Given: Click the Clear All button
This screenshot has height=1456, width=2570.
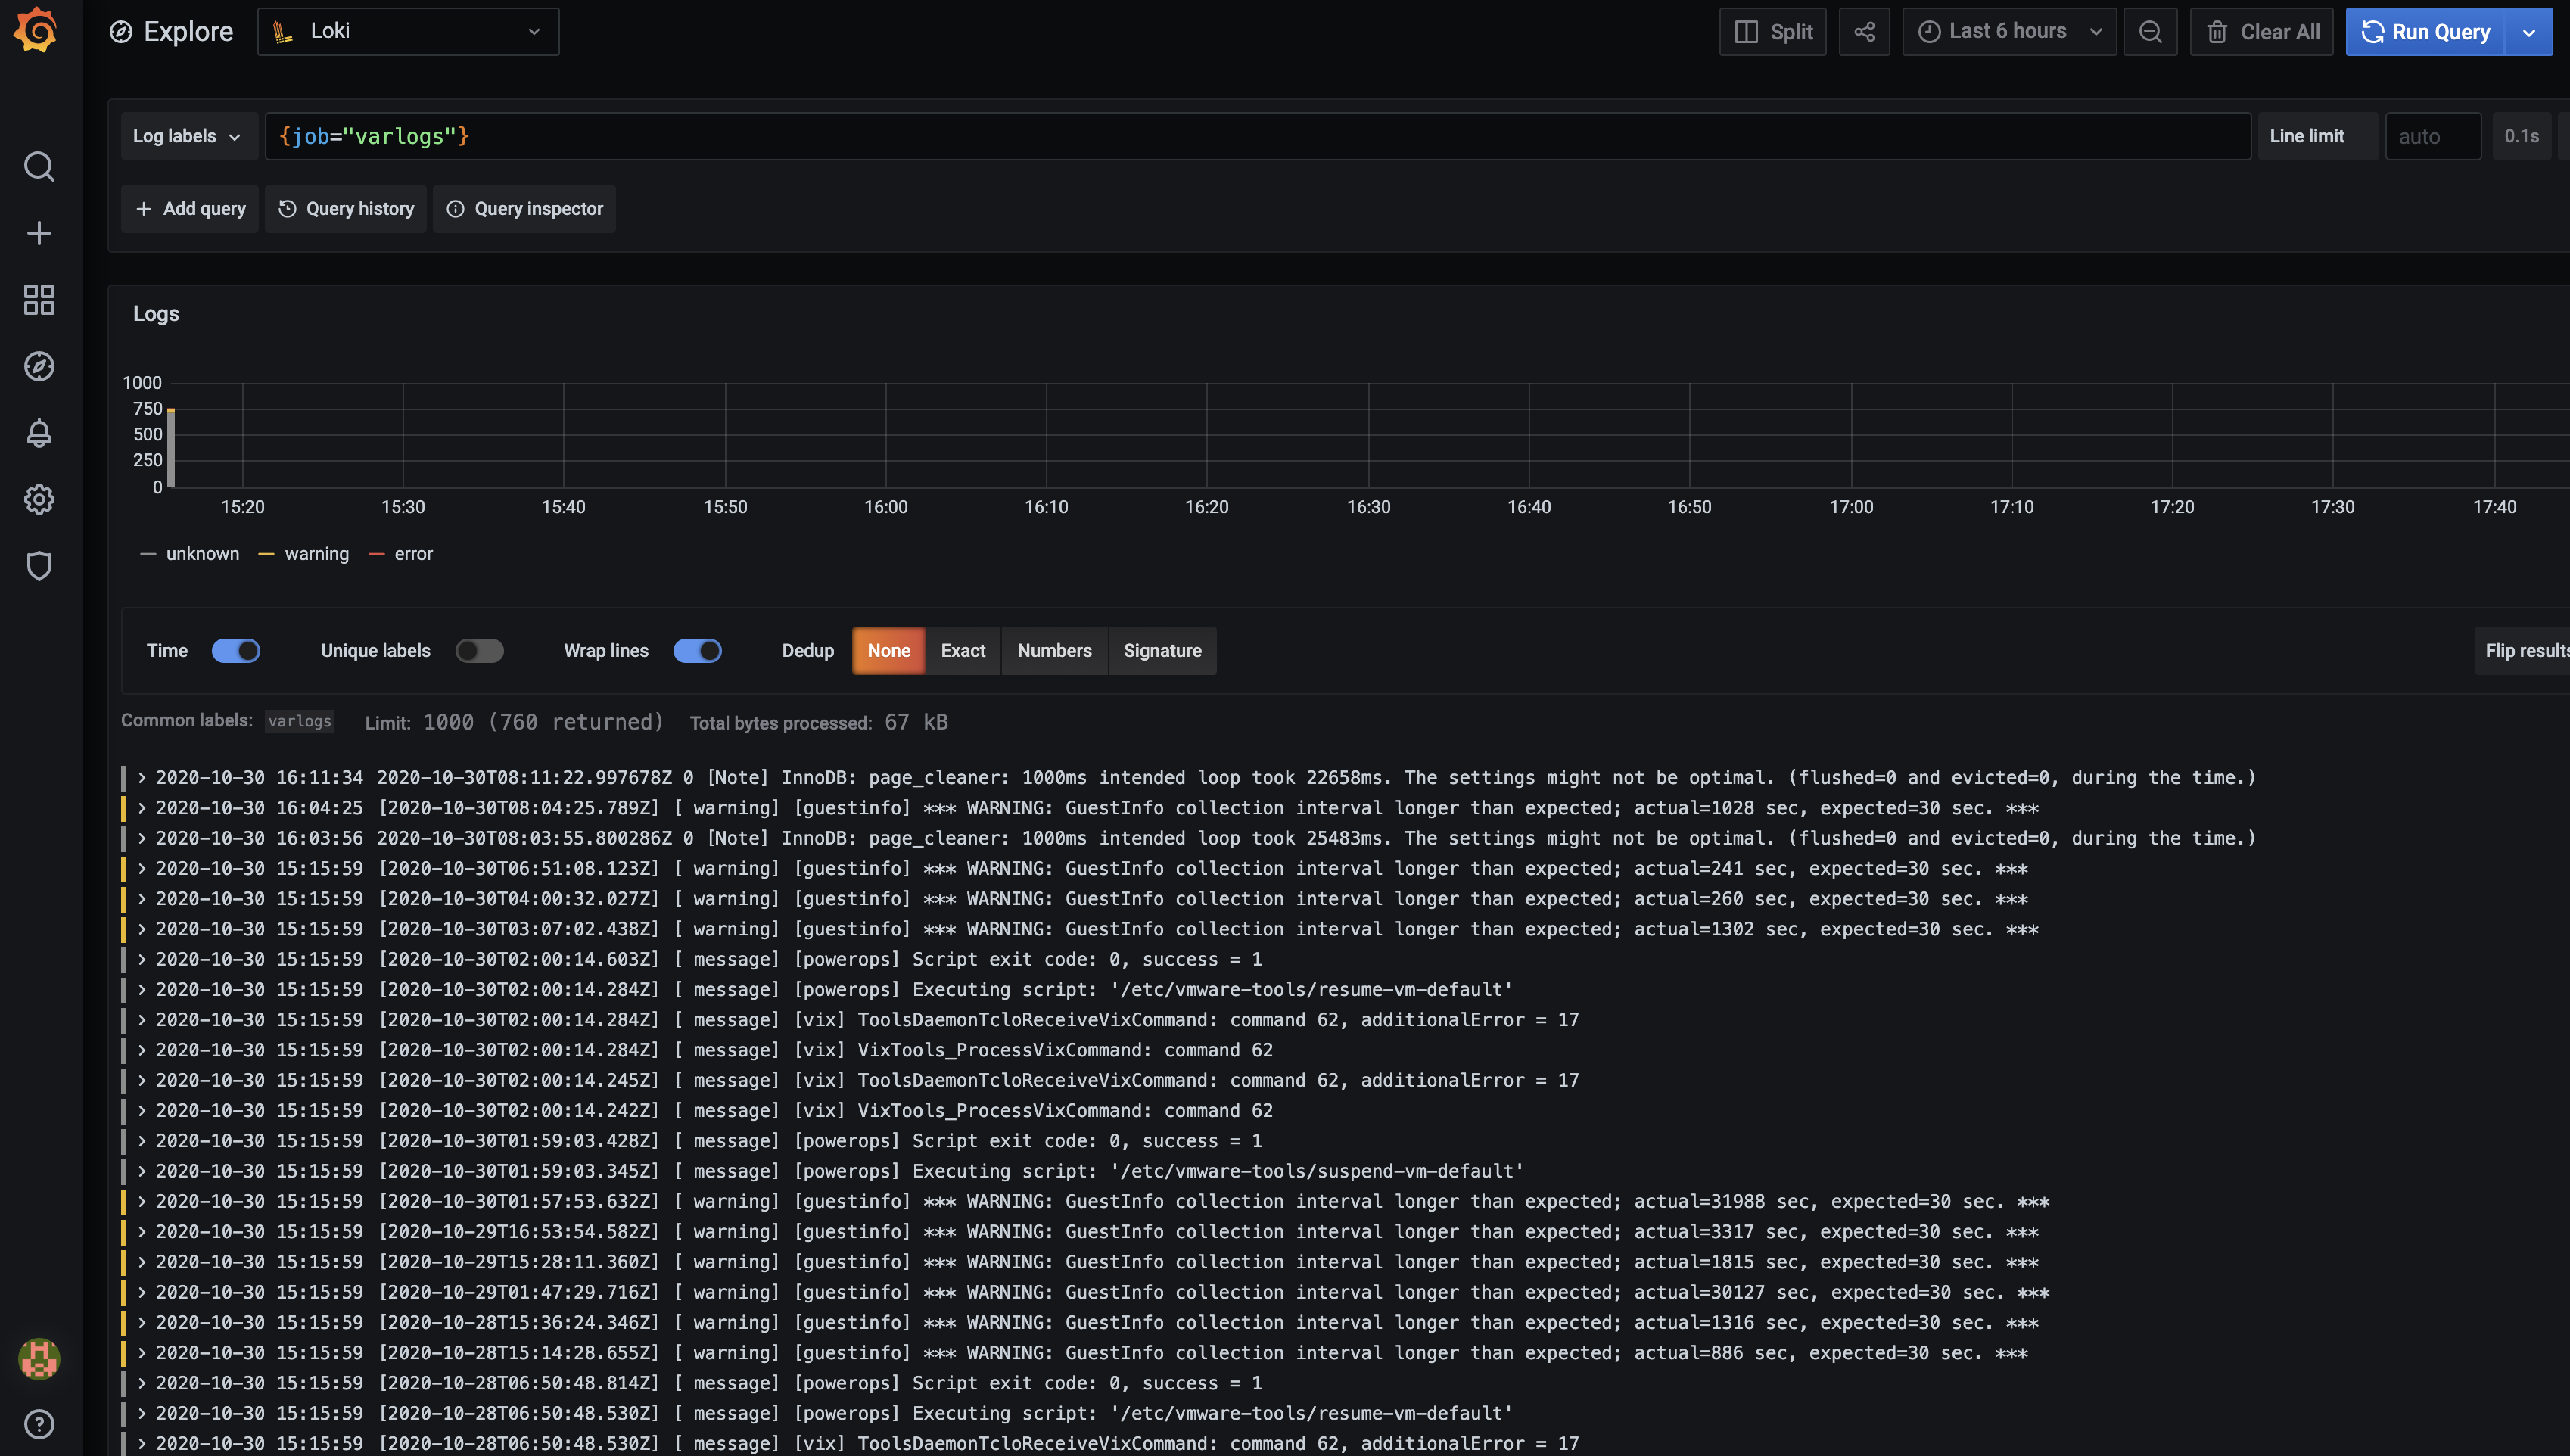Looking at the screenshot, I should (x=2262, y=32).
